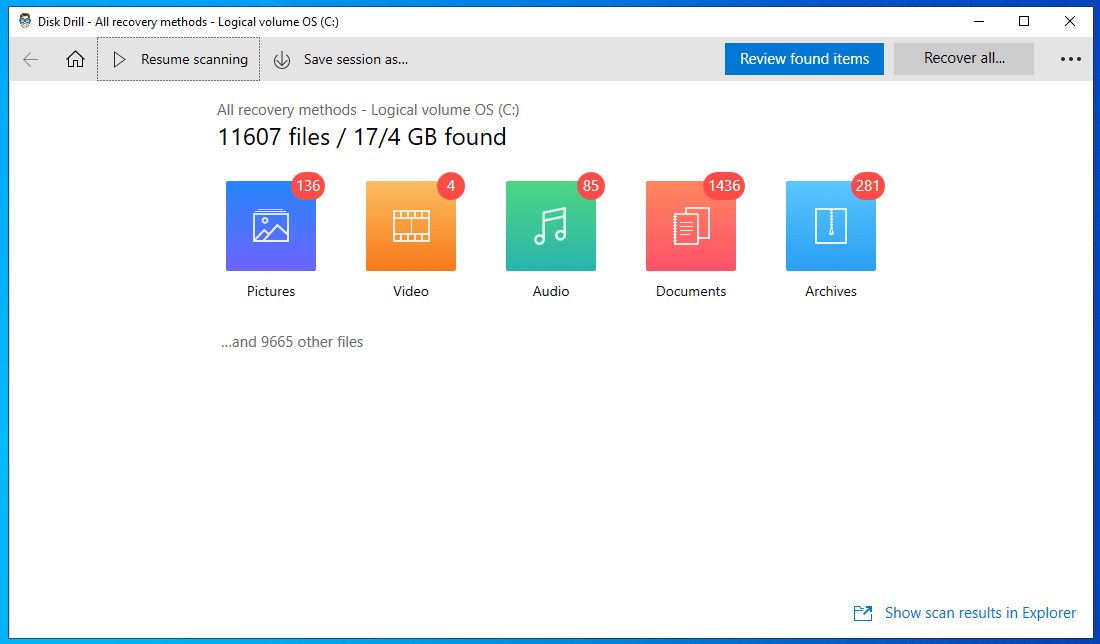Click Recover all... button

tap(963, 59)
